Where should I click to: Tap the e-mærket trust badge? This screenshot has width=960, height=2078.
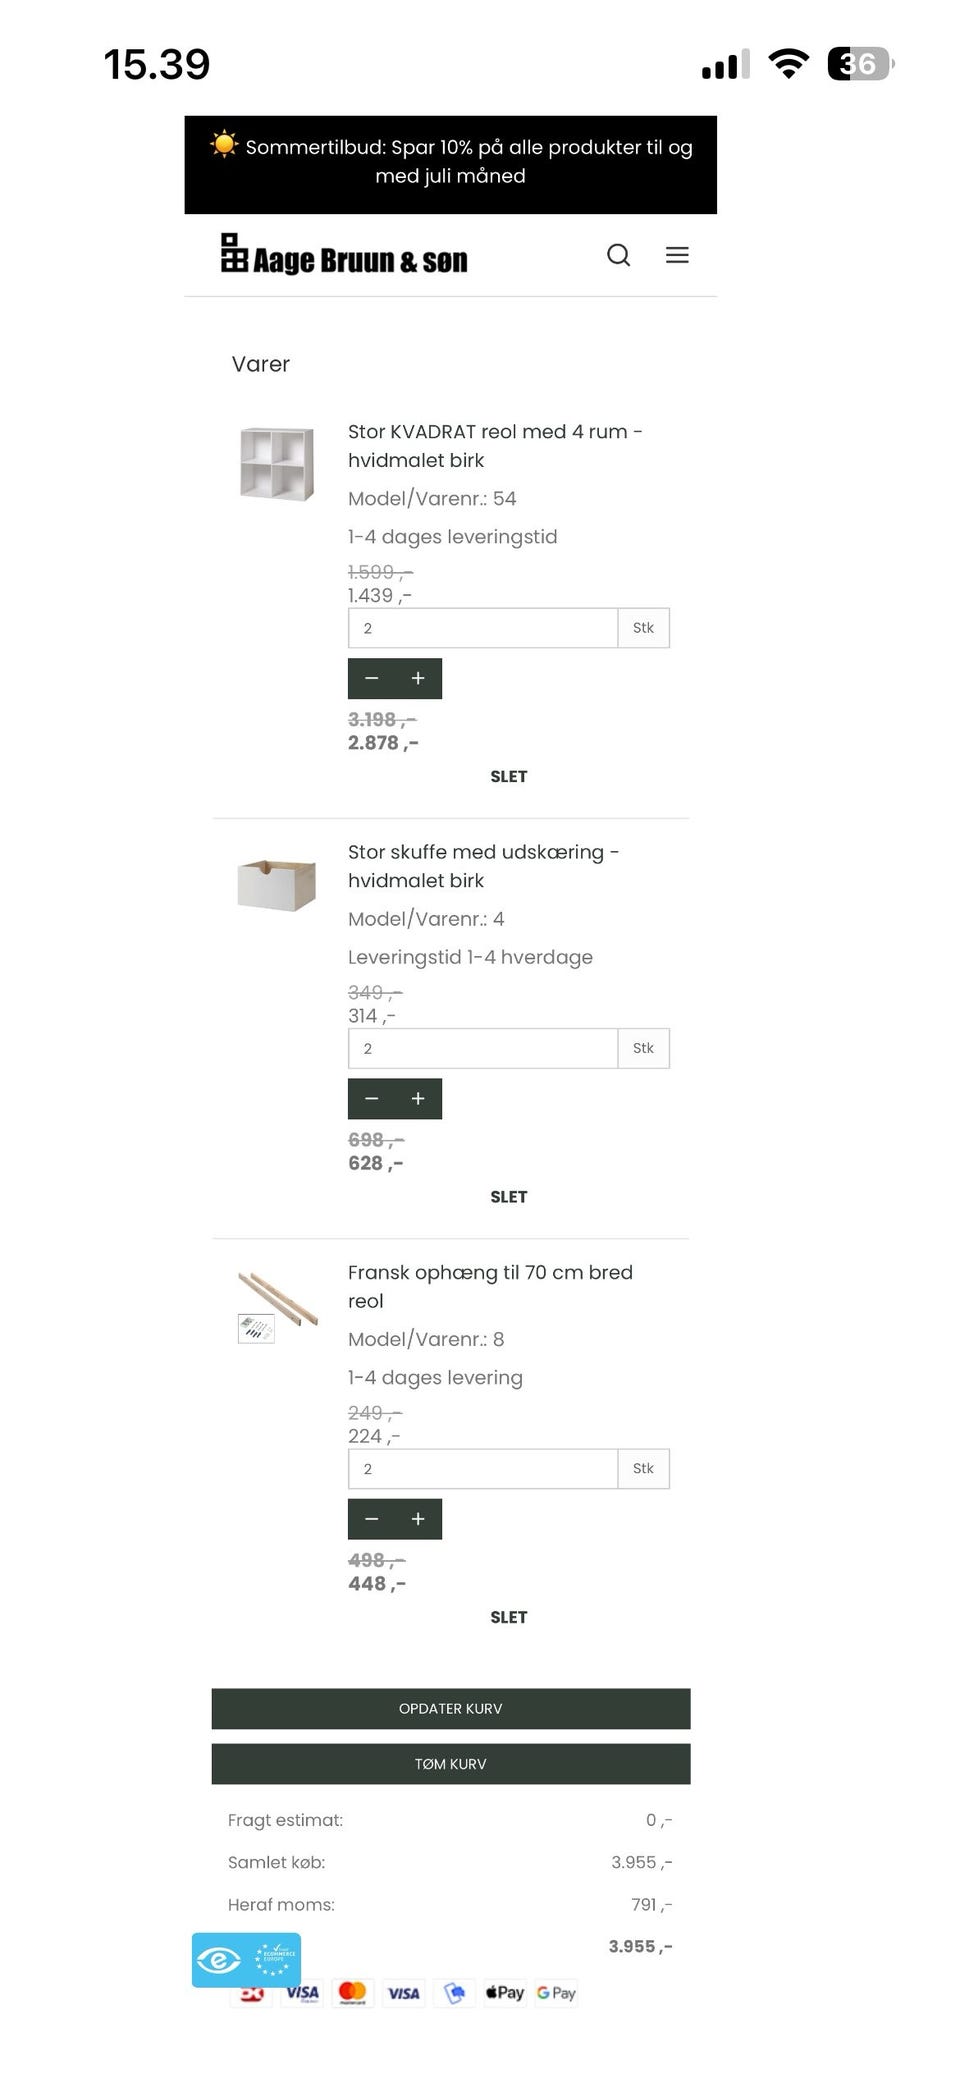pos(246,1959)
